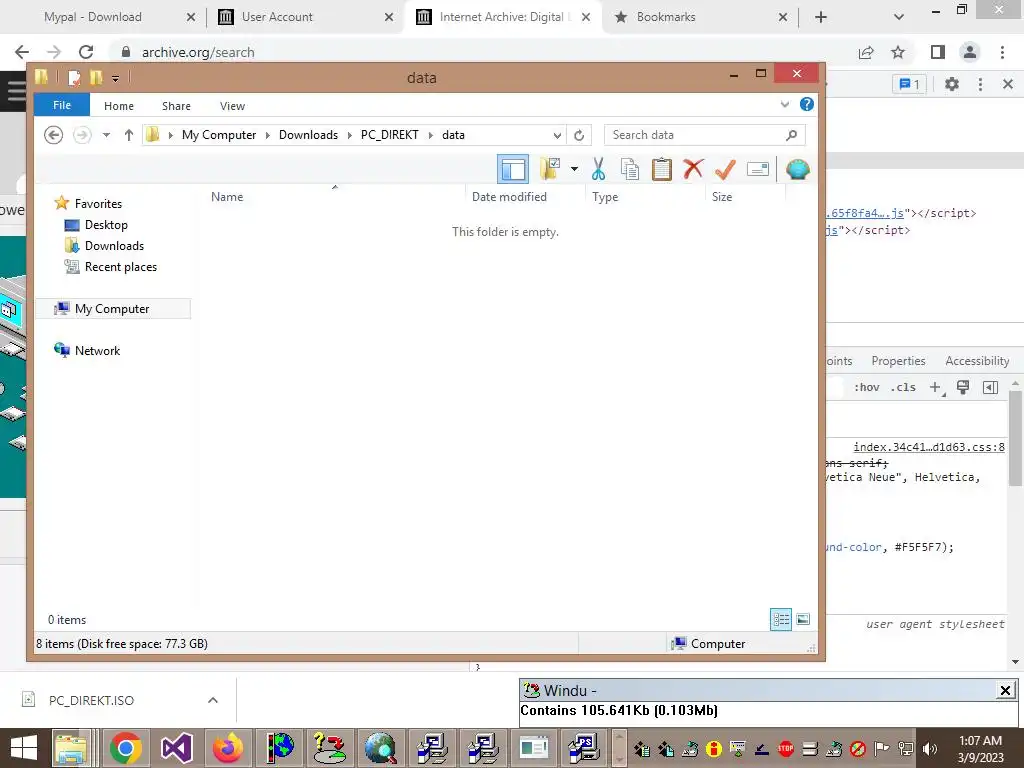Open Chrome profile avatar
The image size is (1024, 768).
(970, 52)
